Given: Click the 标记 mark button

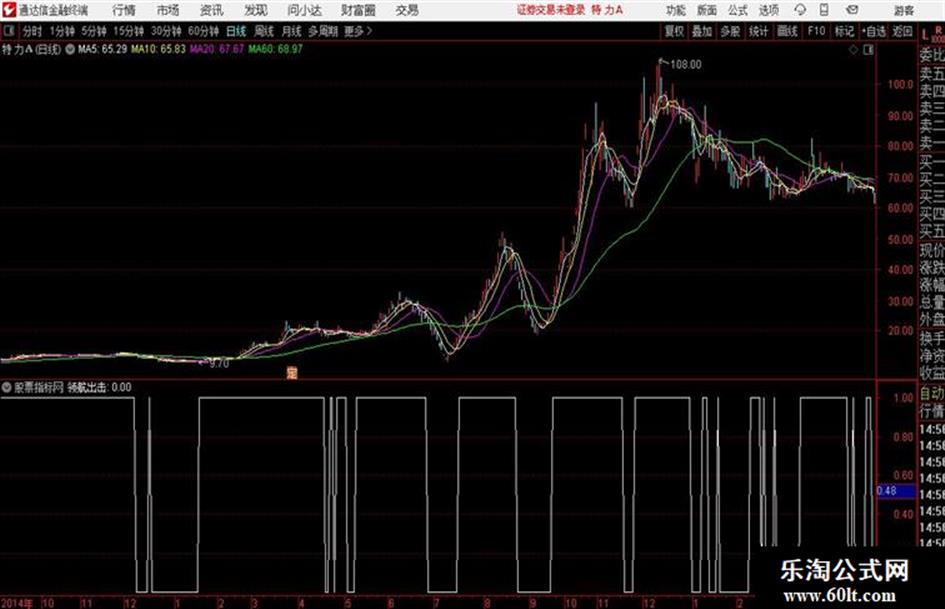Looking at the screenshot, I should pyautogui.click(x=844, y=31).
